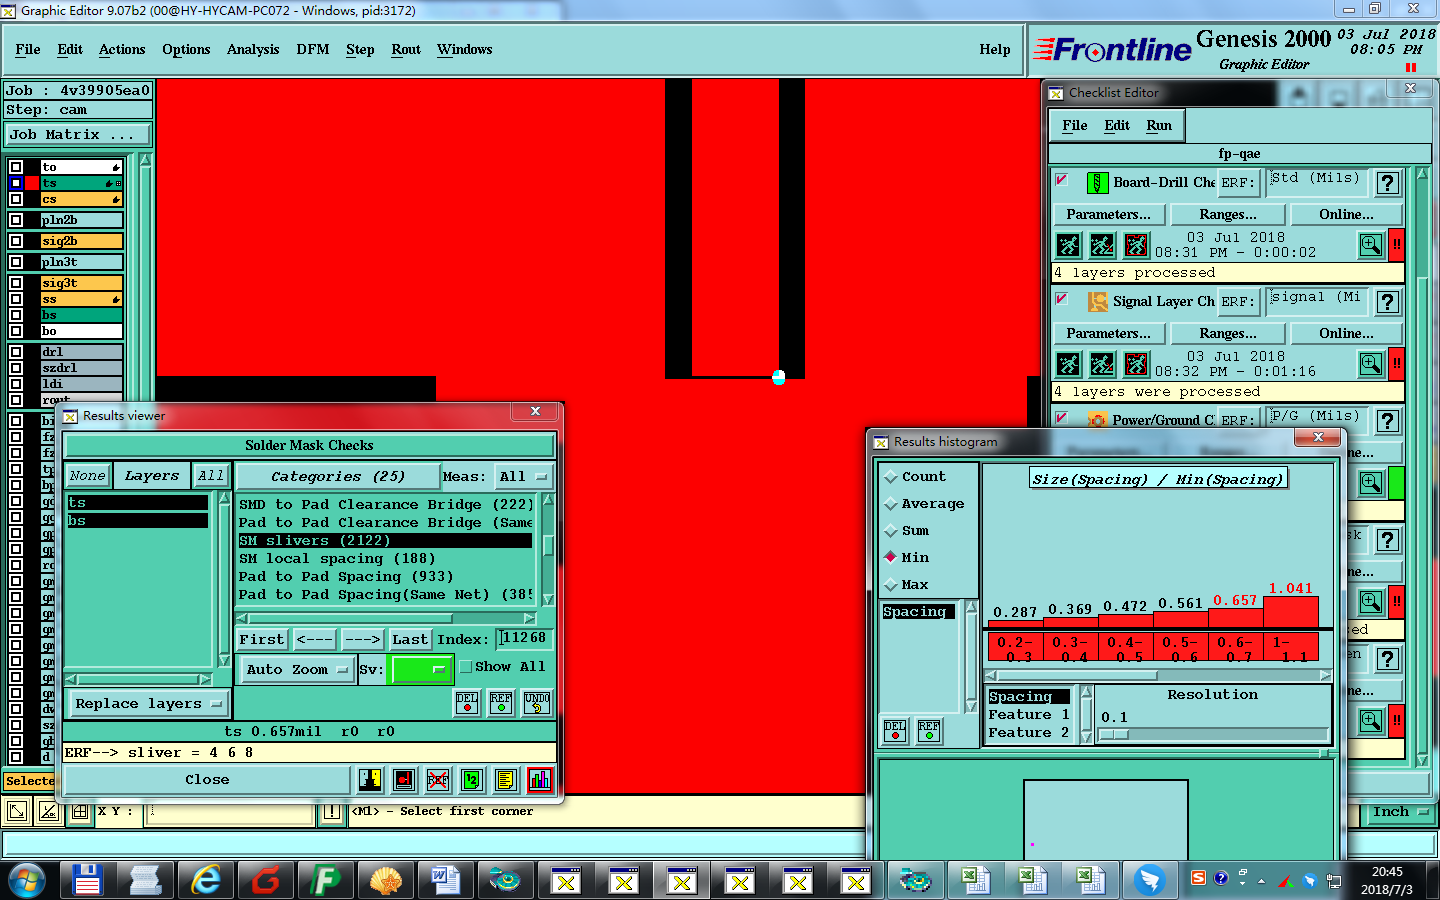The width and height of the screenshot is (1440, 900).
Task: Click the diagonal arrow zoom icon in the bottom-left corner
Action: 17,812
